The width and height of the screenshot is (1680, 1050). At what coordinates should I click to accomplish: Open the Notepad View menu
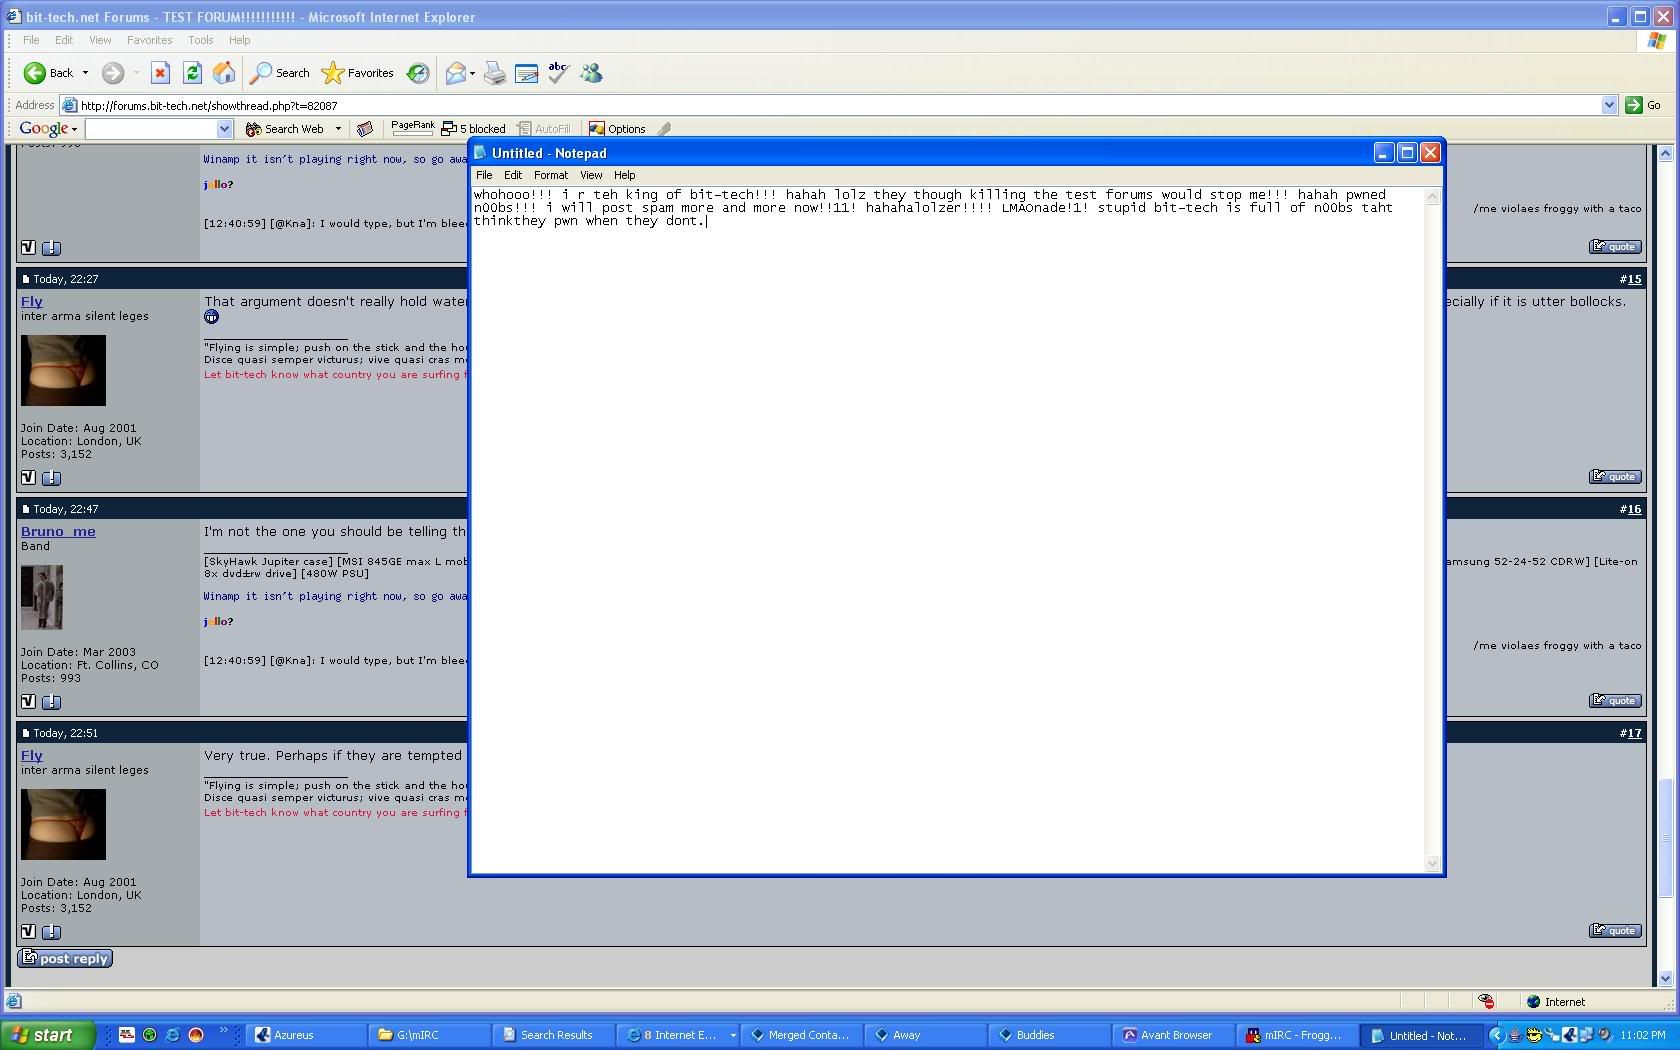pos(591,175)
